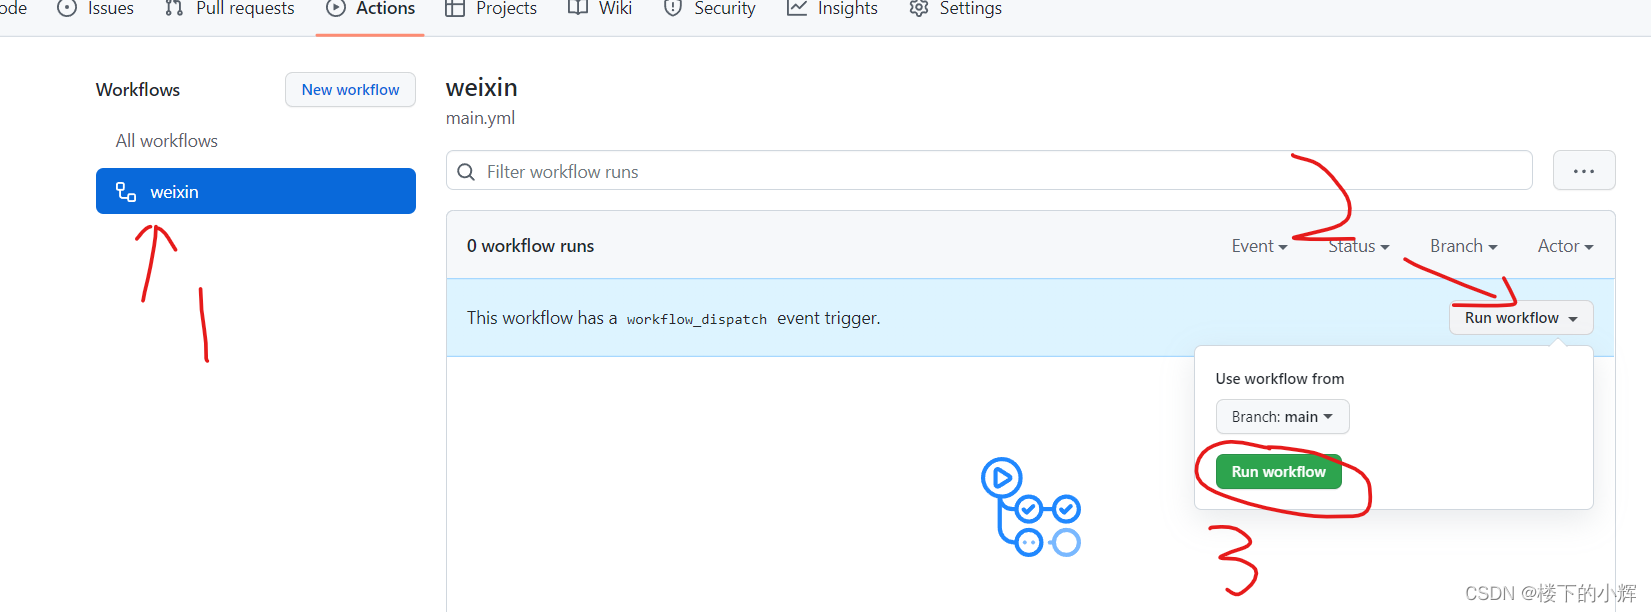Open the Branch: main selector
1651x612 pixels.
1282,417
